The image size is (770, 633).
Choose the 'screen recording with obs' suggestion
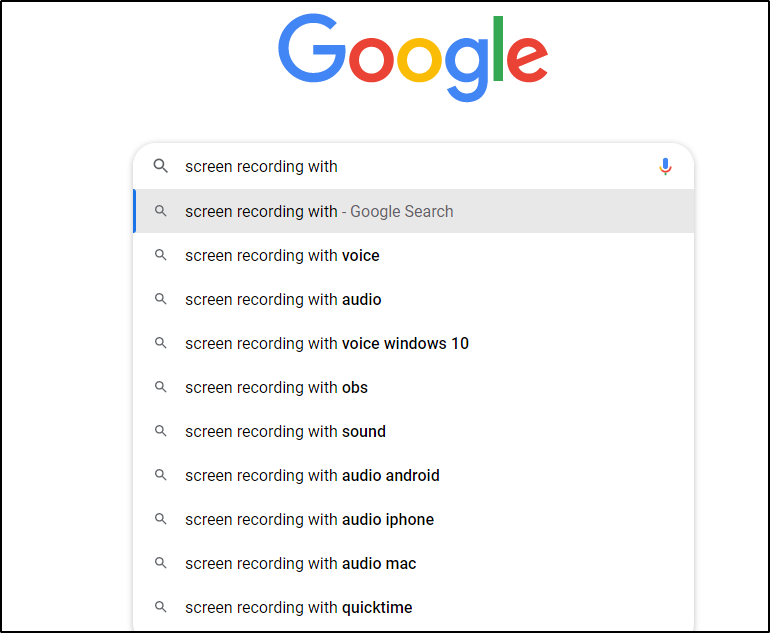[x=276, y=387]
